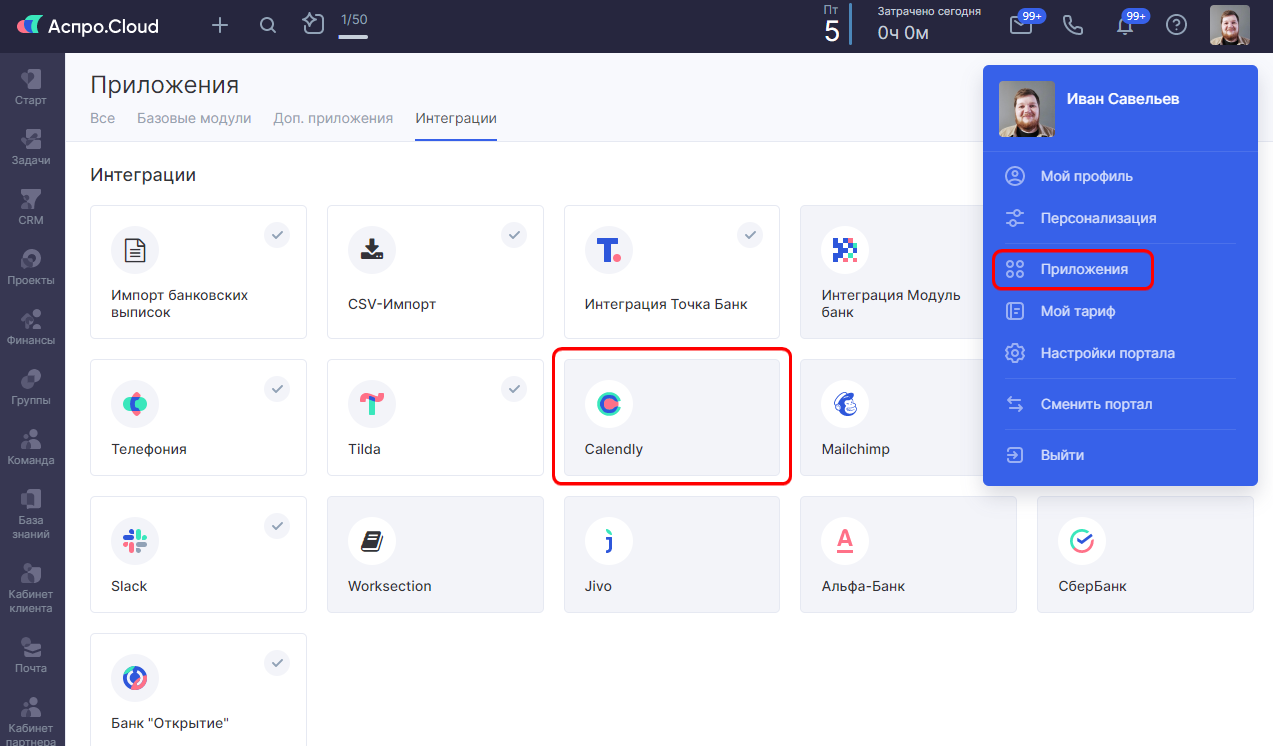Image resolution: width=1273 pixels, height=746 pixels.
Task: Open Почта in left sidebar
Action: pyautogui.click(x=31, y=655)
